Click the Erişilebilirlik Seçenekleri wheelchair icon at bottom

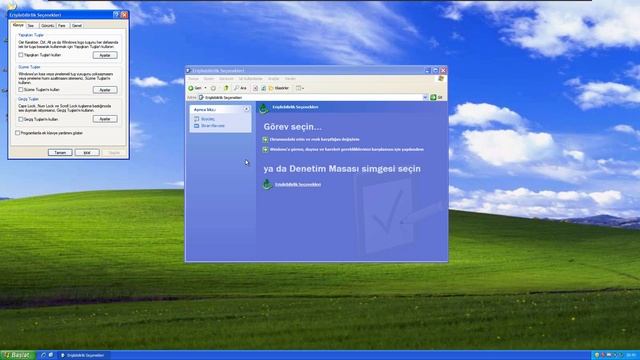267,184
